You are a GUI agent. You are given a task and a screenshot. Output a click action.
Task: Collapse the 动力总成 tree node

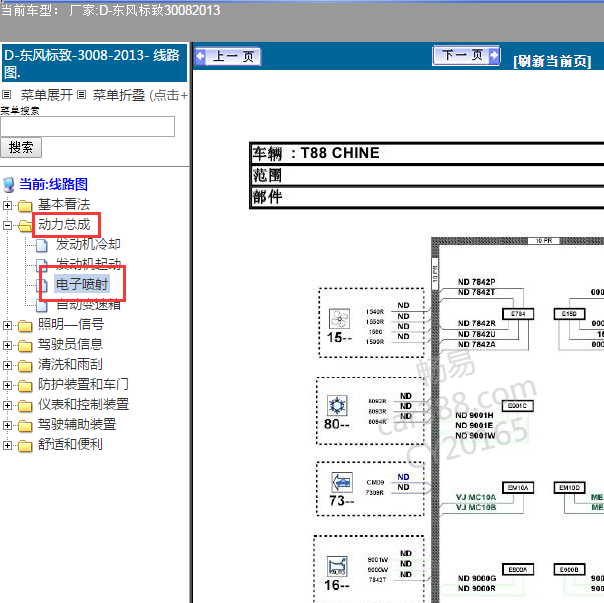[7, 225]
